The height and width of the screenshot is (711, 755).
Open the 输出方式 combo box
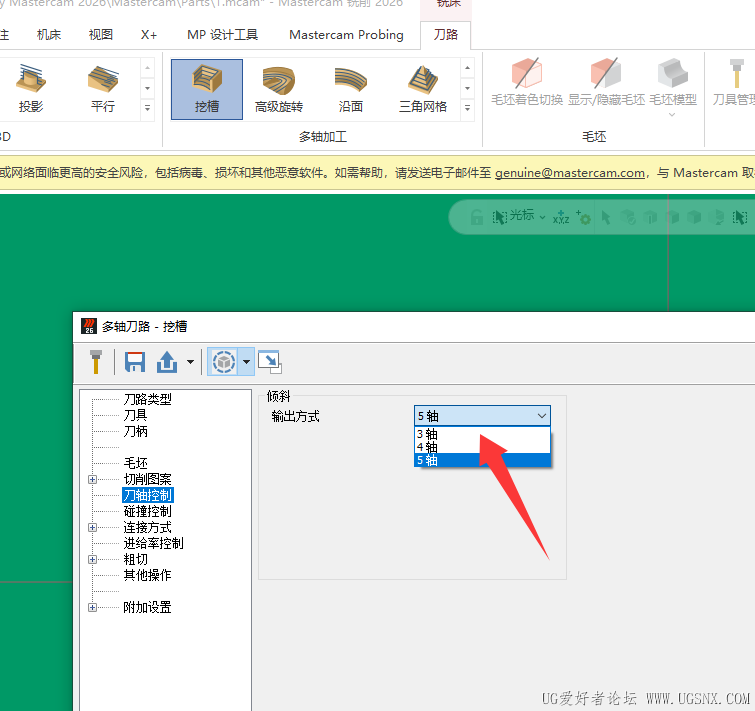point(482,415)
